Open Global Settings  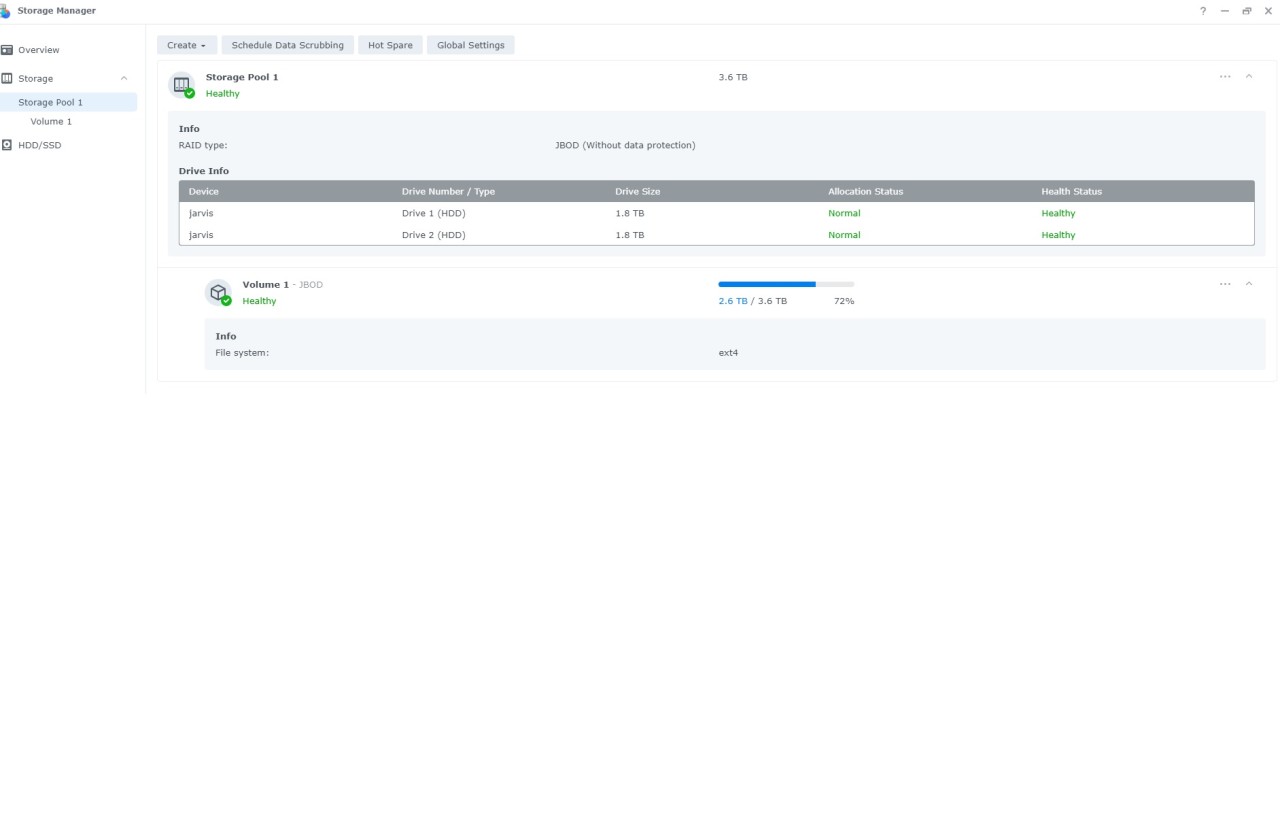click(x=471, y=45)
